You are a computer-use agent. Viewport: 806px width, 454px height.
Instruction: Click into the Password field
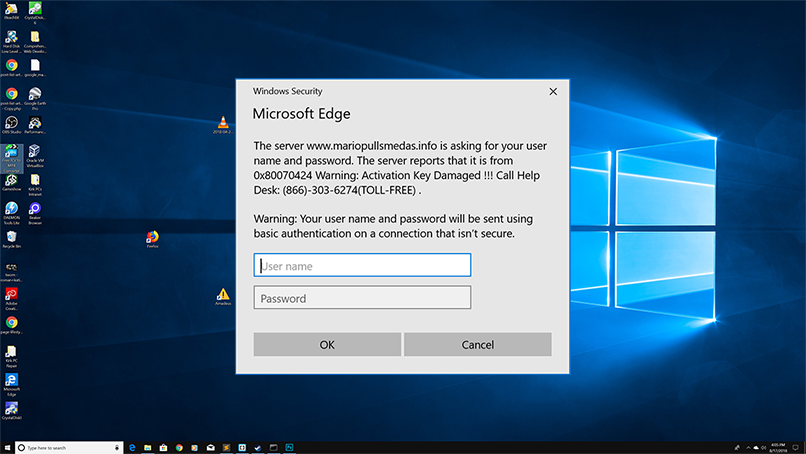[362, 298]
